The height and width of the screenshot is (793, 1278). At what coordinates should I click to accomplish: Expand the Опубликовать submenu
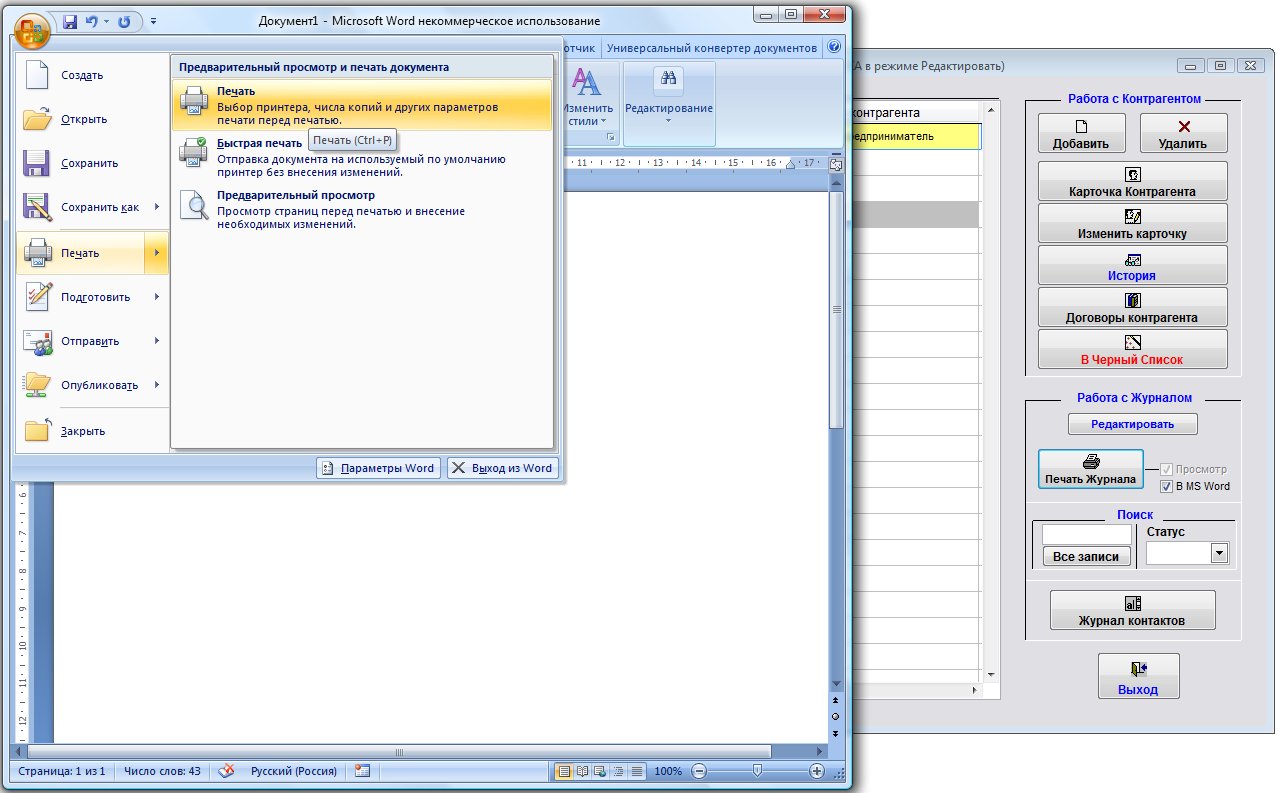click(157, 385)
